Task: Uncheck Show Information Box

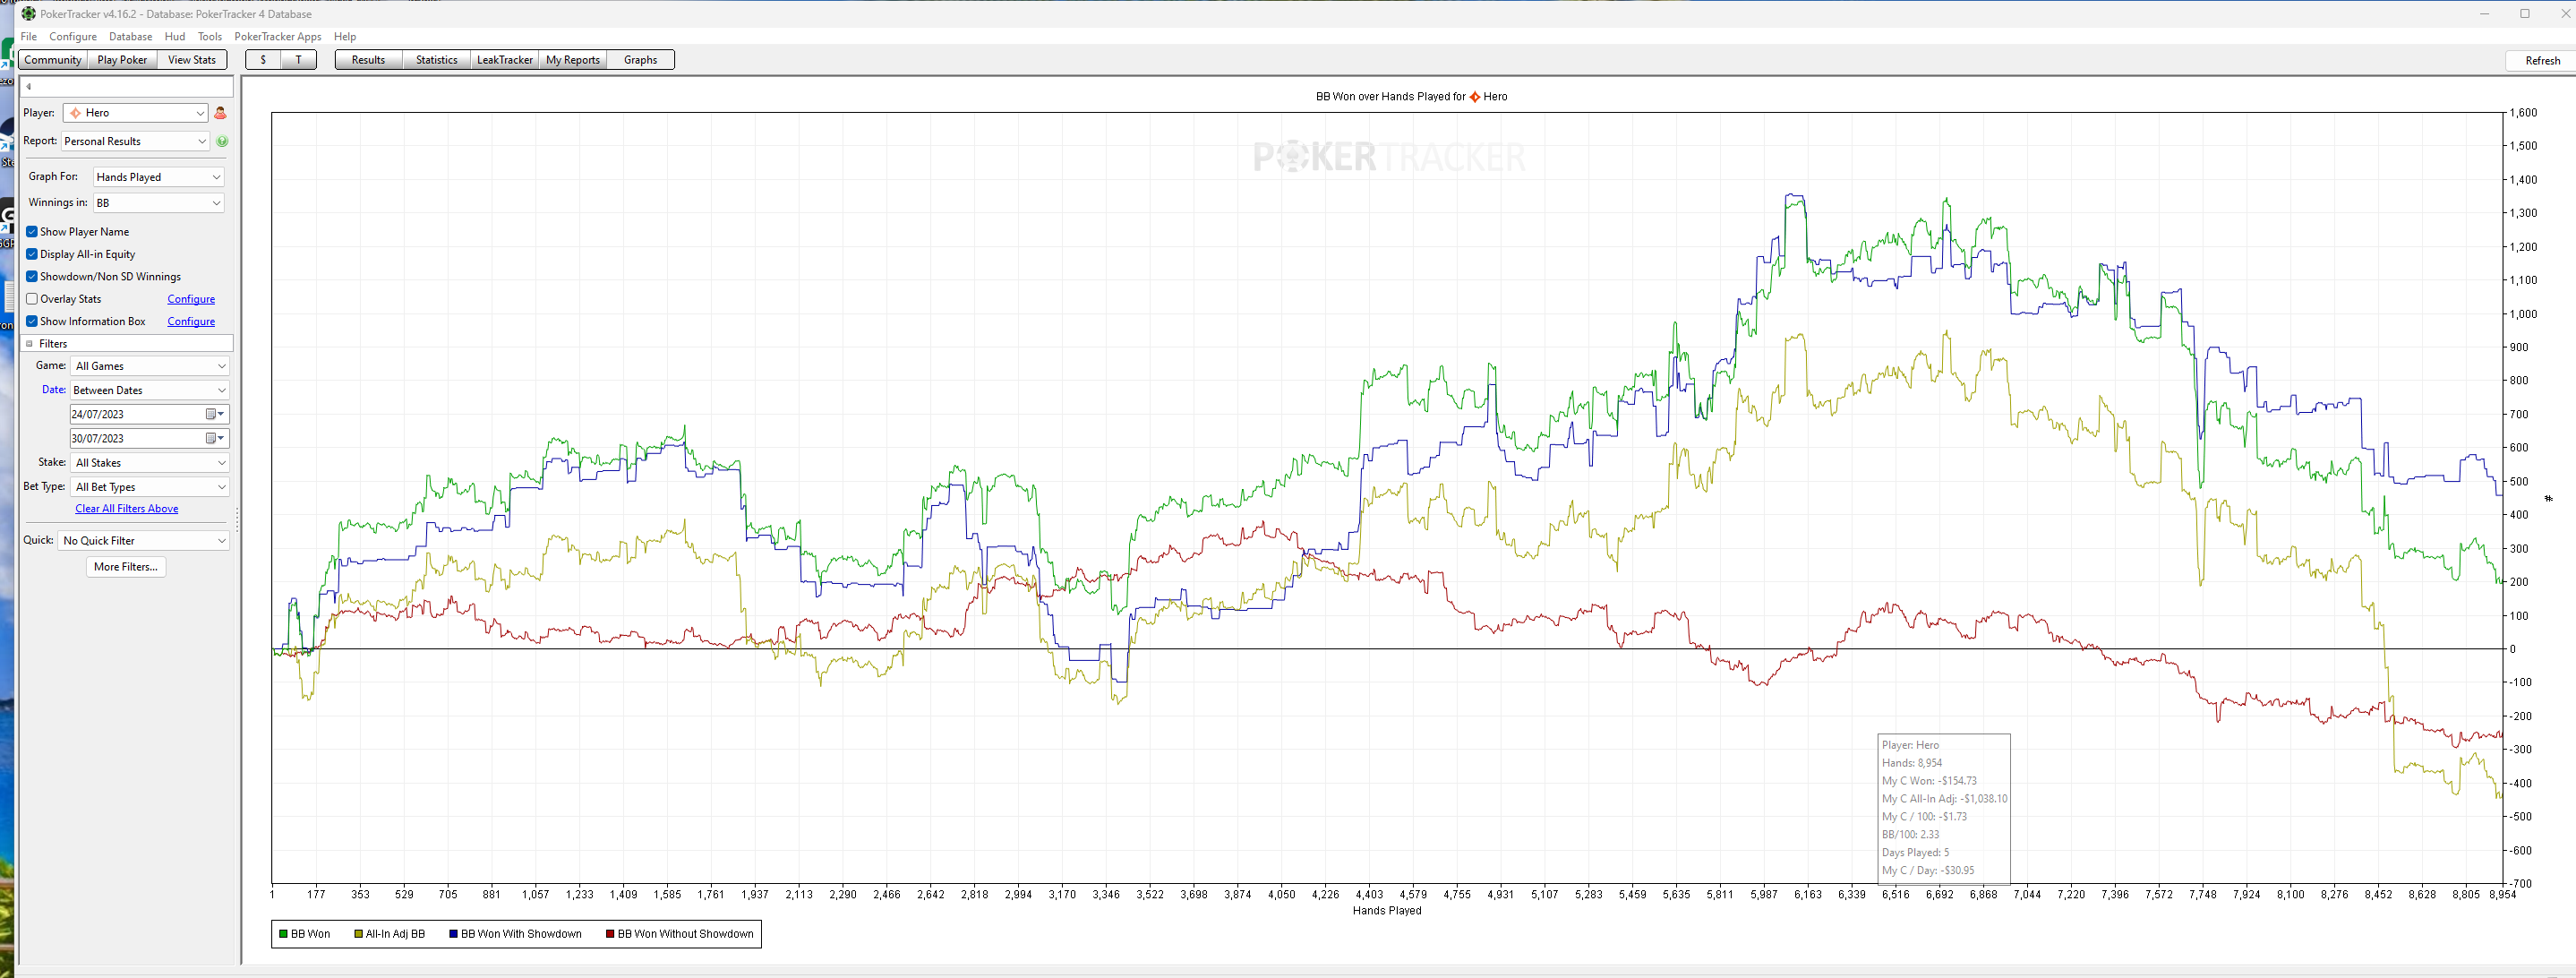Action: 32,321
